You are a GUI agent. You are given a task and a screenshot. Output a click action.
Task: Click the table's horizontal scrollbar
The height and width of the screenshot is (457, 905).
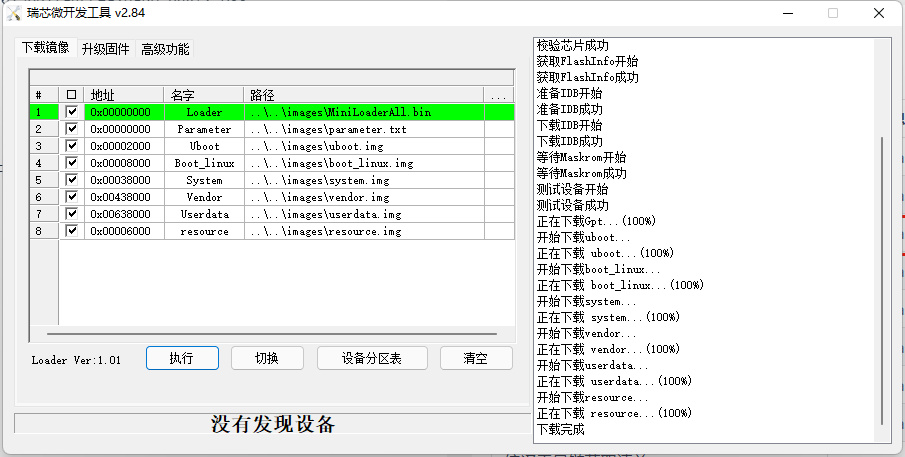tap(272, 334)
